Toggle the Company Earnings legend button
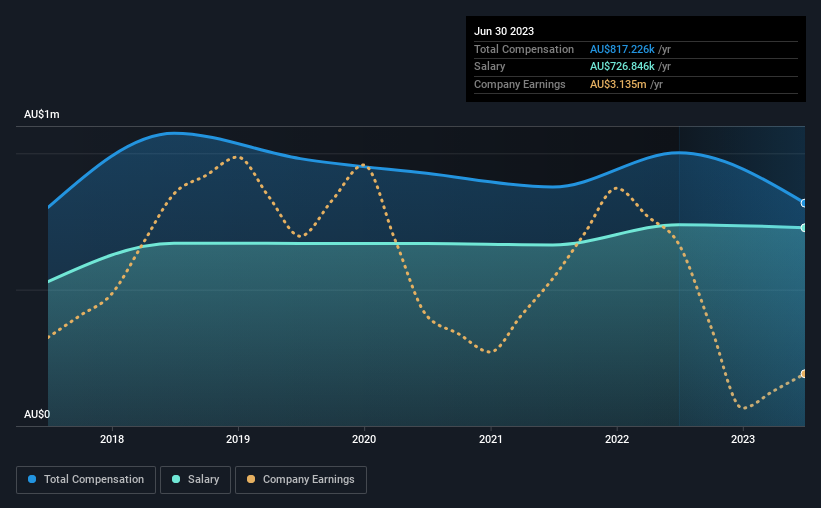Screen dimensions: 821x508 pyautogui.click(x=301, y=480)
